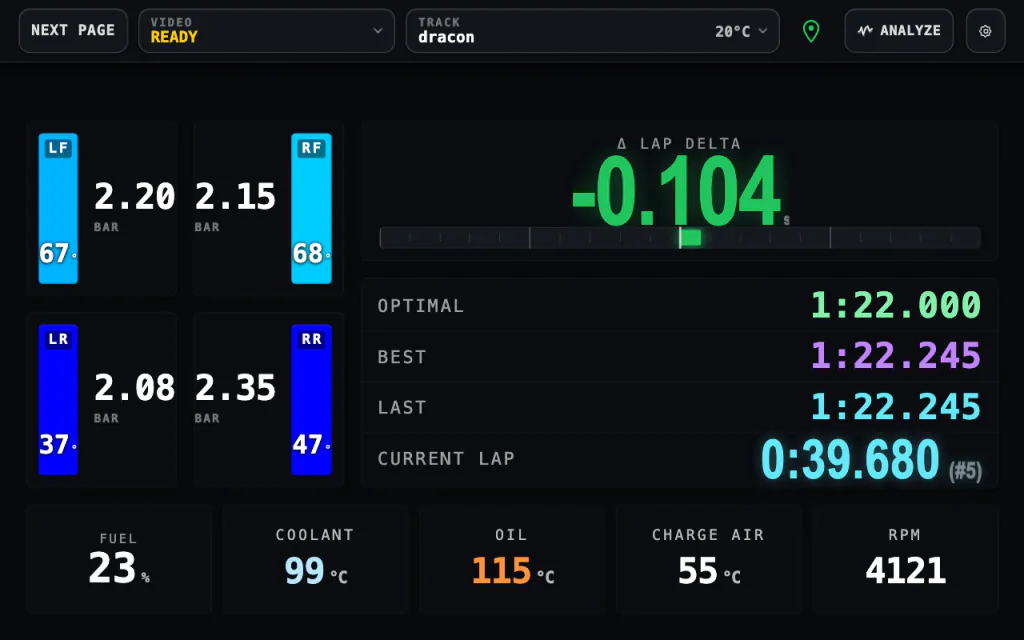
Task: Click the 2.15 BAR pressure value
Action: click(235, 196)
